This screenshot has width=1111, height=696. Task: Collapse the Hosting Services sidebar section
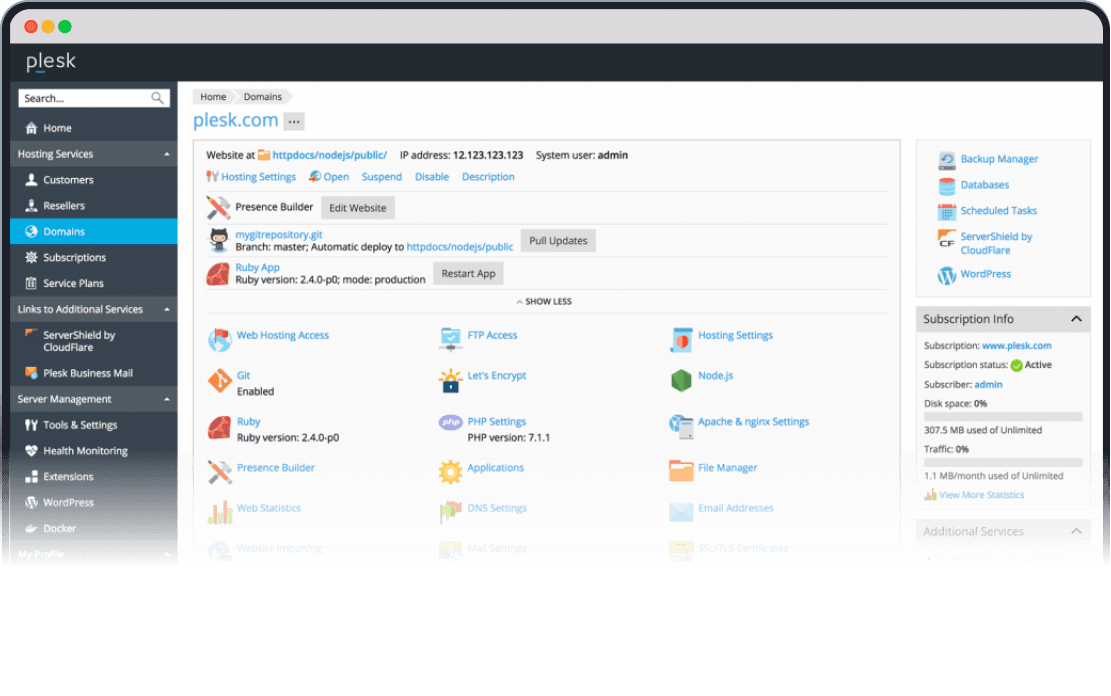[167, 155]
